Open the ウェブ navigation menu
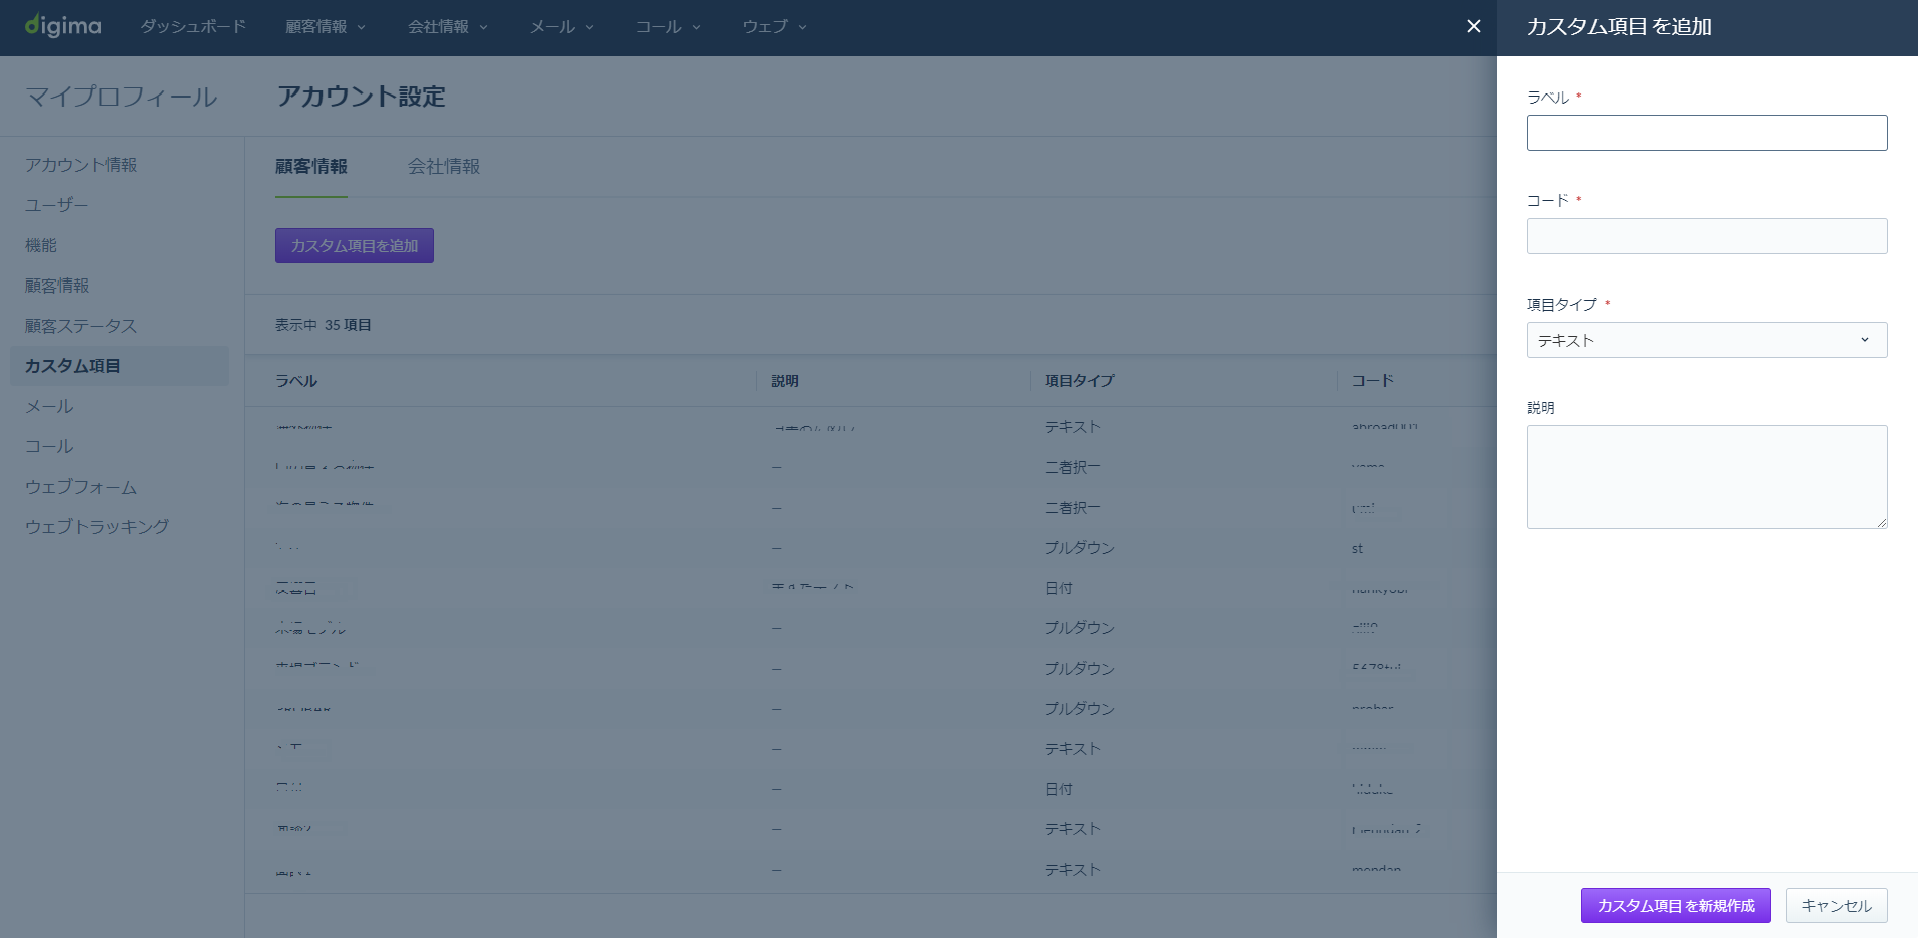 774,27
